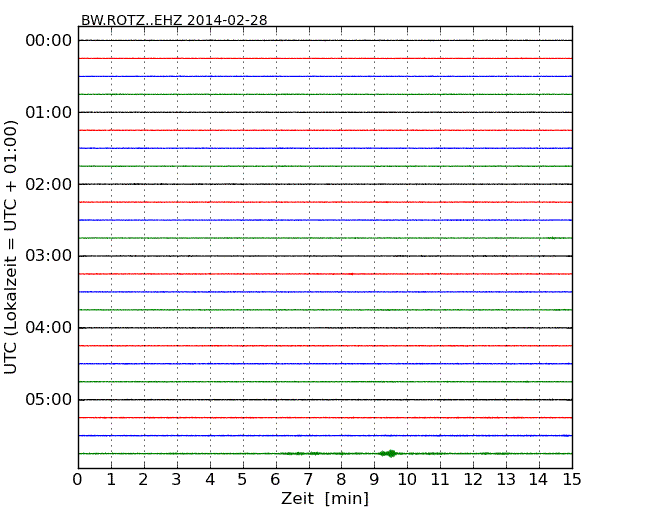Click x-axis tick label 9
Screen dimensions: 650x520
[374, 480]
